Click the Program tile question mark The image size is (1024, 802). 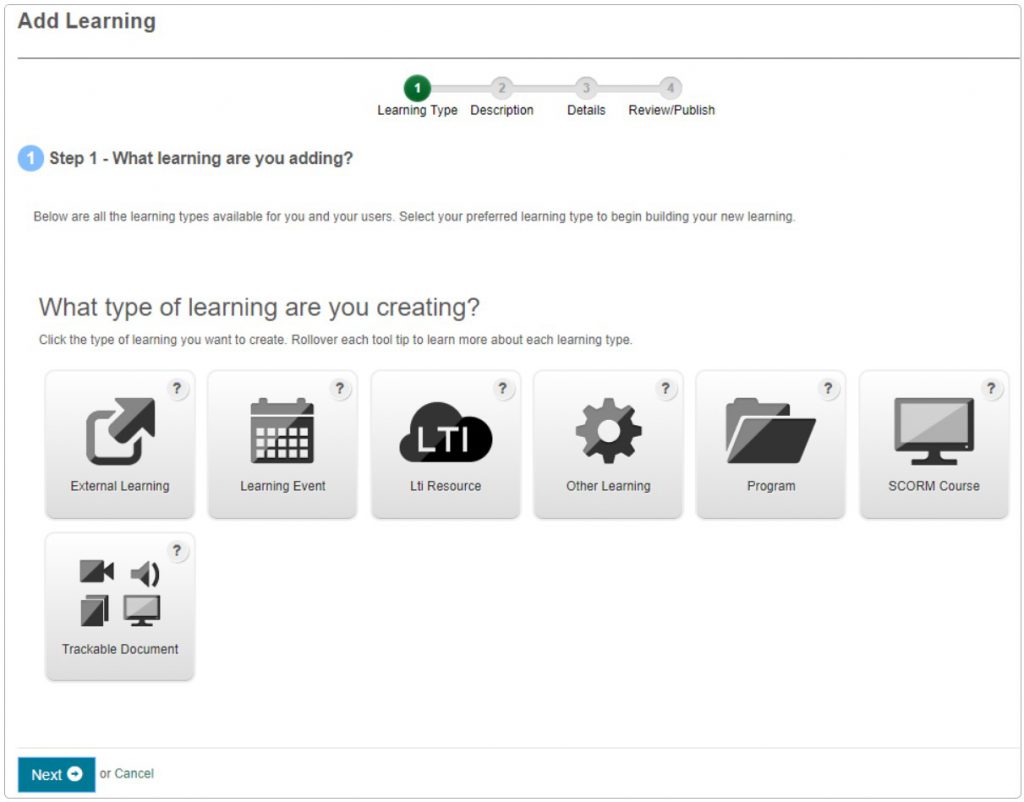tap(828, 389)
